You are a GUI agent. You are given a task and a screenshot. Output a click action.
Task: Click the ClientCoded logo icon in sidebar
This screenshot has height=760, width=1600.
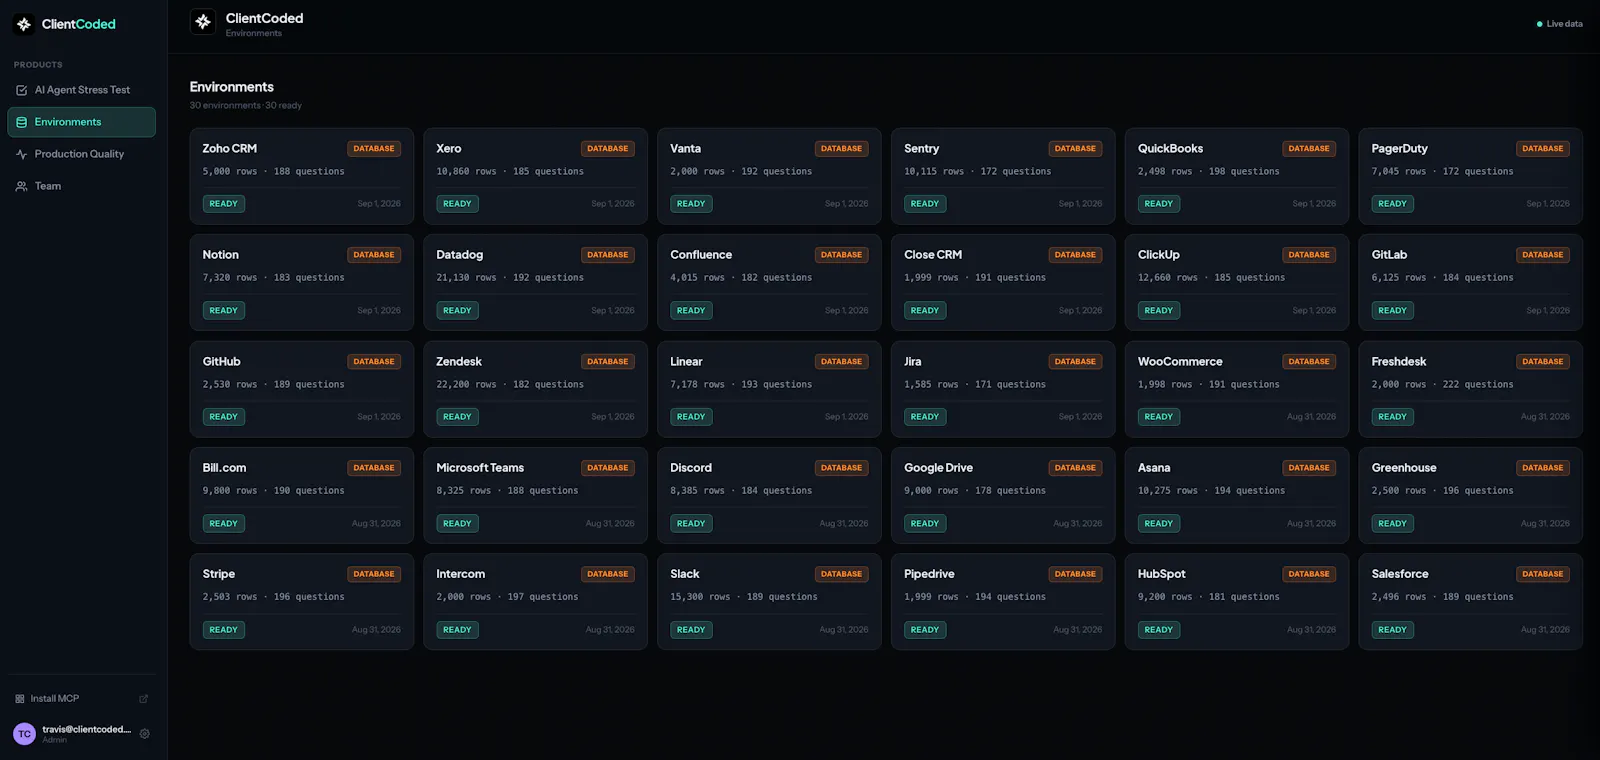(x=24, y=24)
